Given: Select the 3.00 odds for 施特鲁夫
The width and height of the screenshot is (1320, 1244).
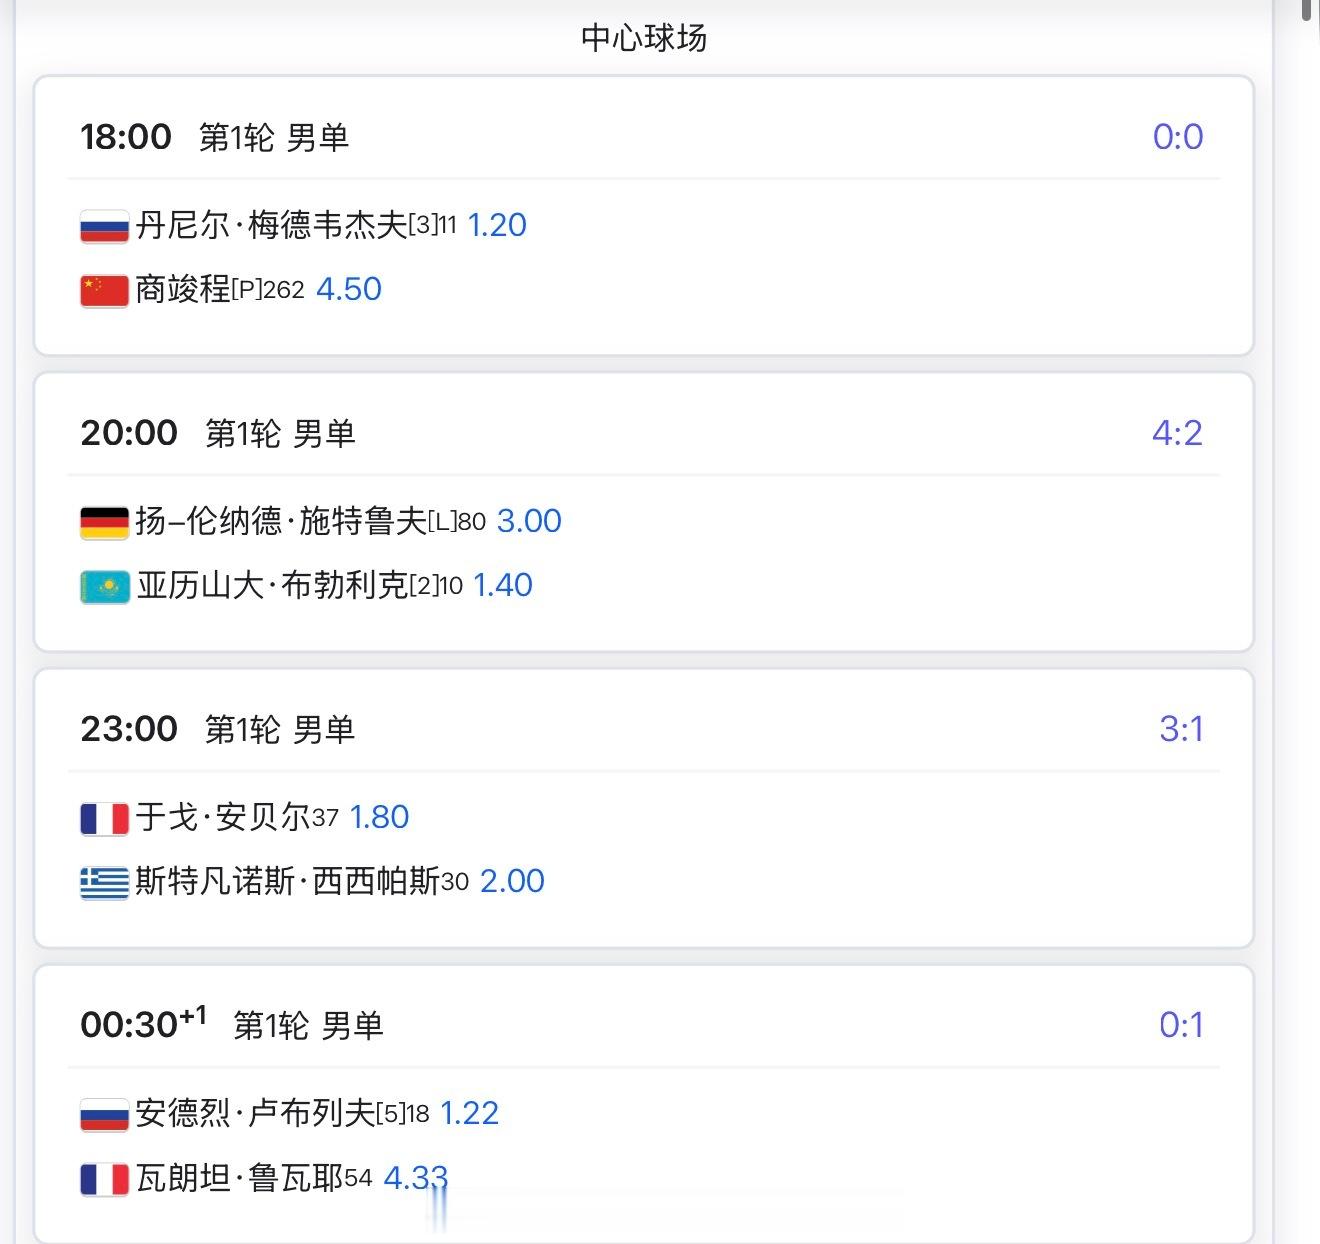Looking at the screenshot, I should coord(529,521).
